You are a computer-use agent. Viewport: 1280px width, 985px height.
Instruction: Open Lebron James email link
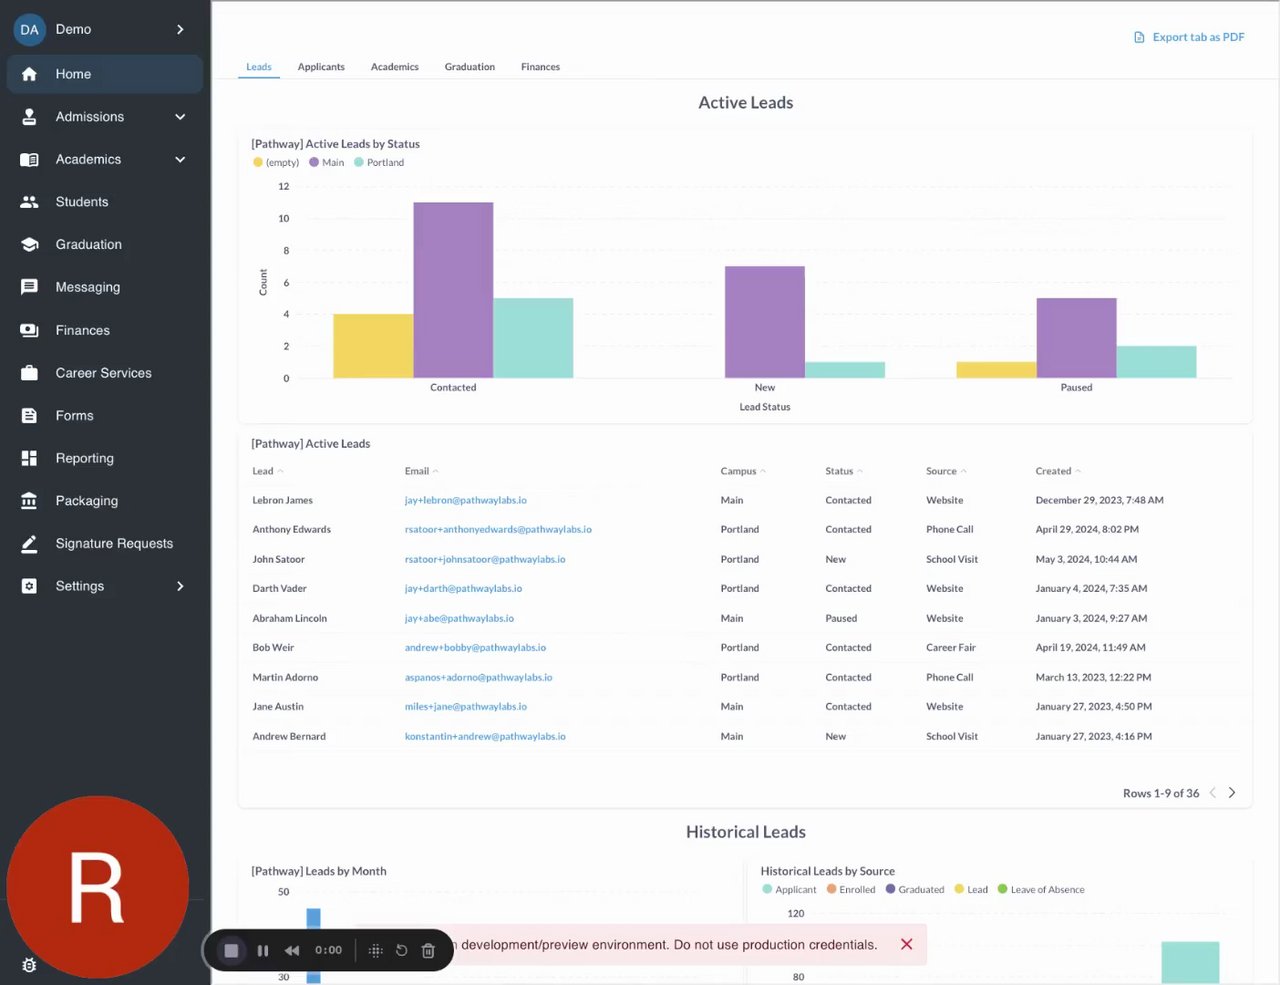click(466, 500)
